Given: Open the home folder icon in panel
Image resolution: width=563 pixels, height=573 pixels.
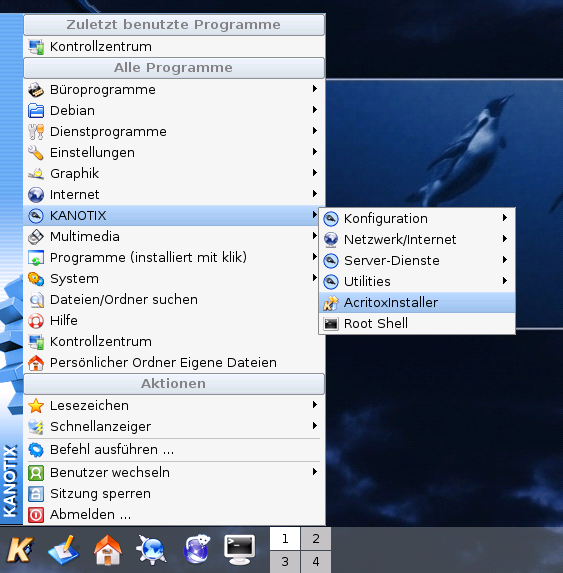Looking at the screenshot, I should point(107,550).
